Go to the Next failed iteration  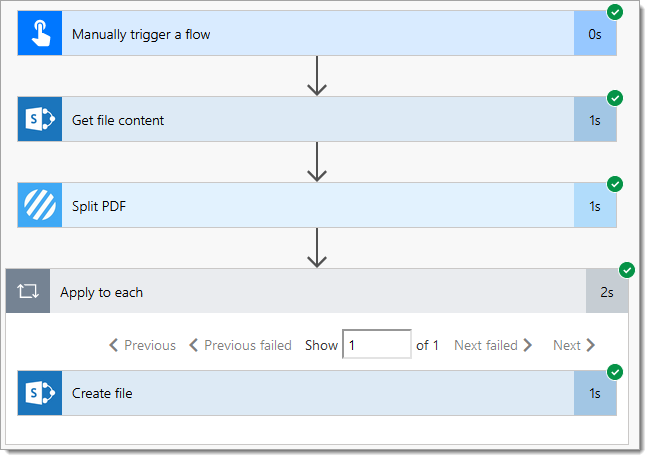(x=493, y=345)
